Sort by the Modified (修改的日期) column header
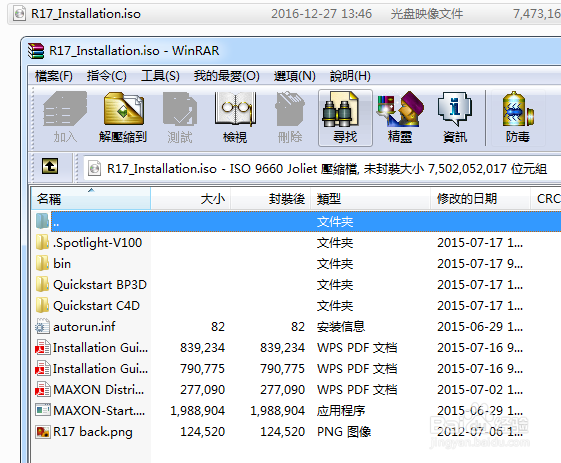 pos(480,198)
